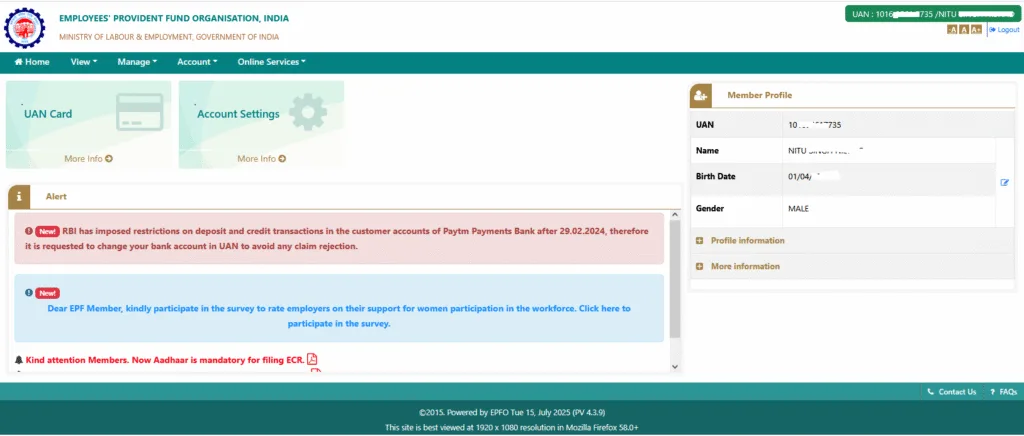
Task: Click alert scrollbar down arrow
Action: pyautogui.click(x=675, y=367)
